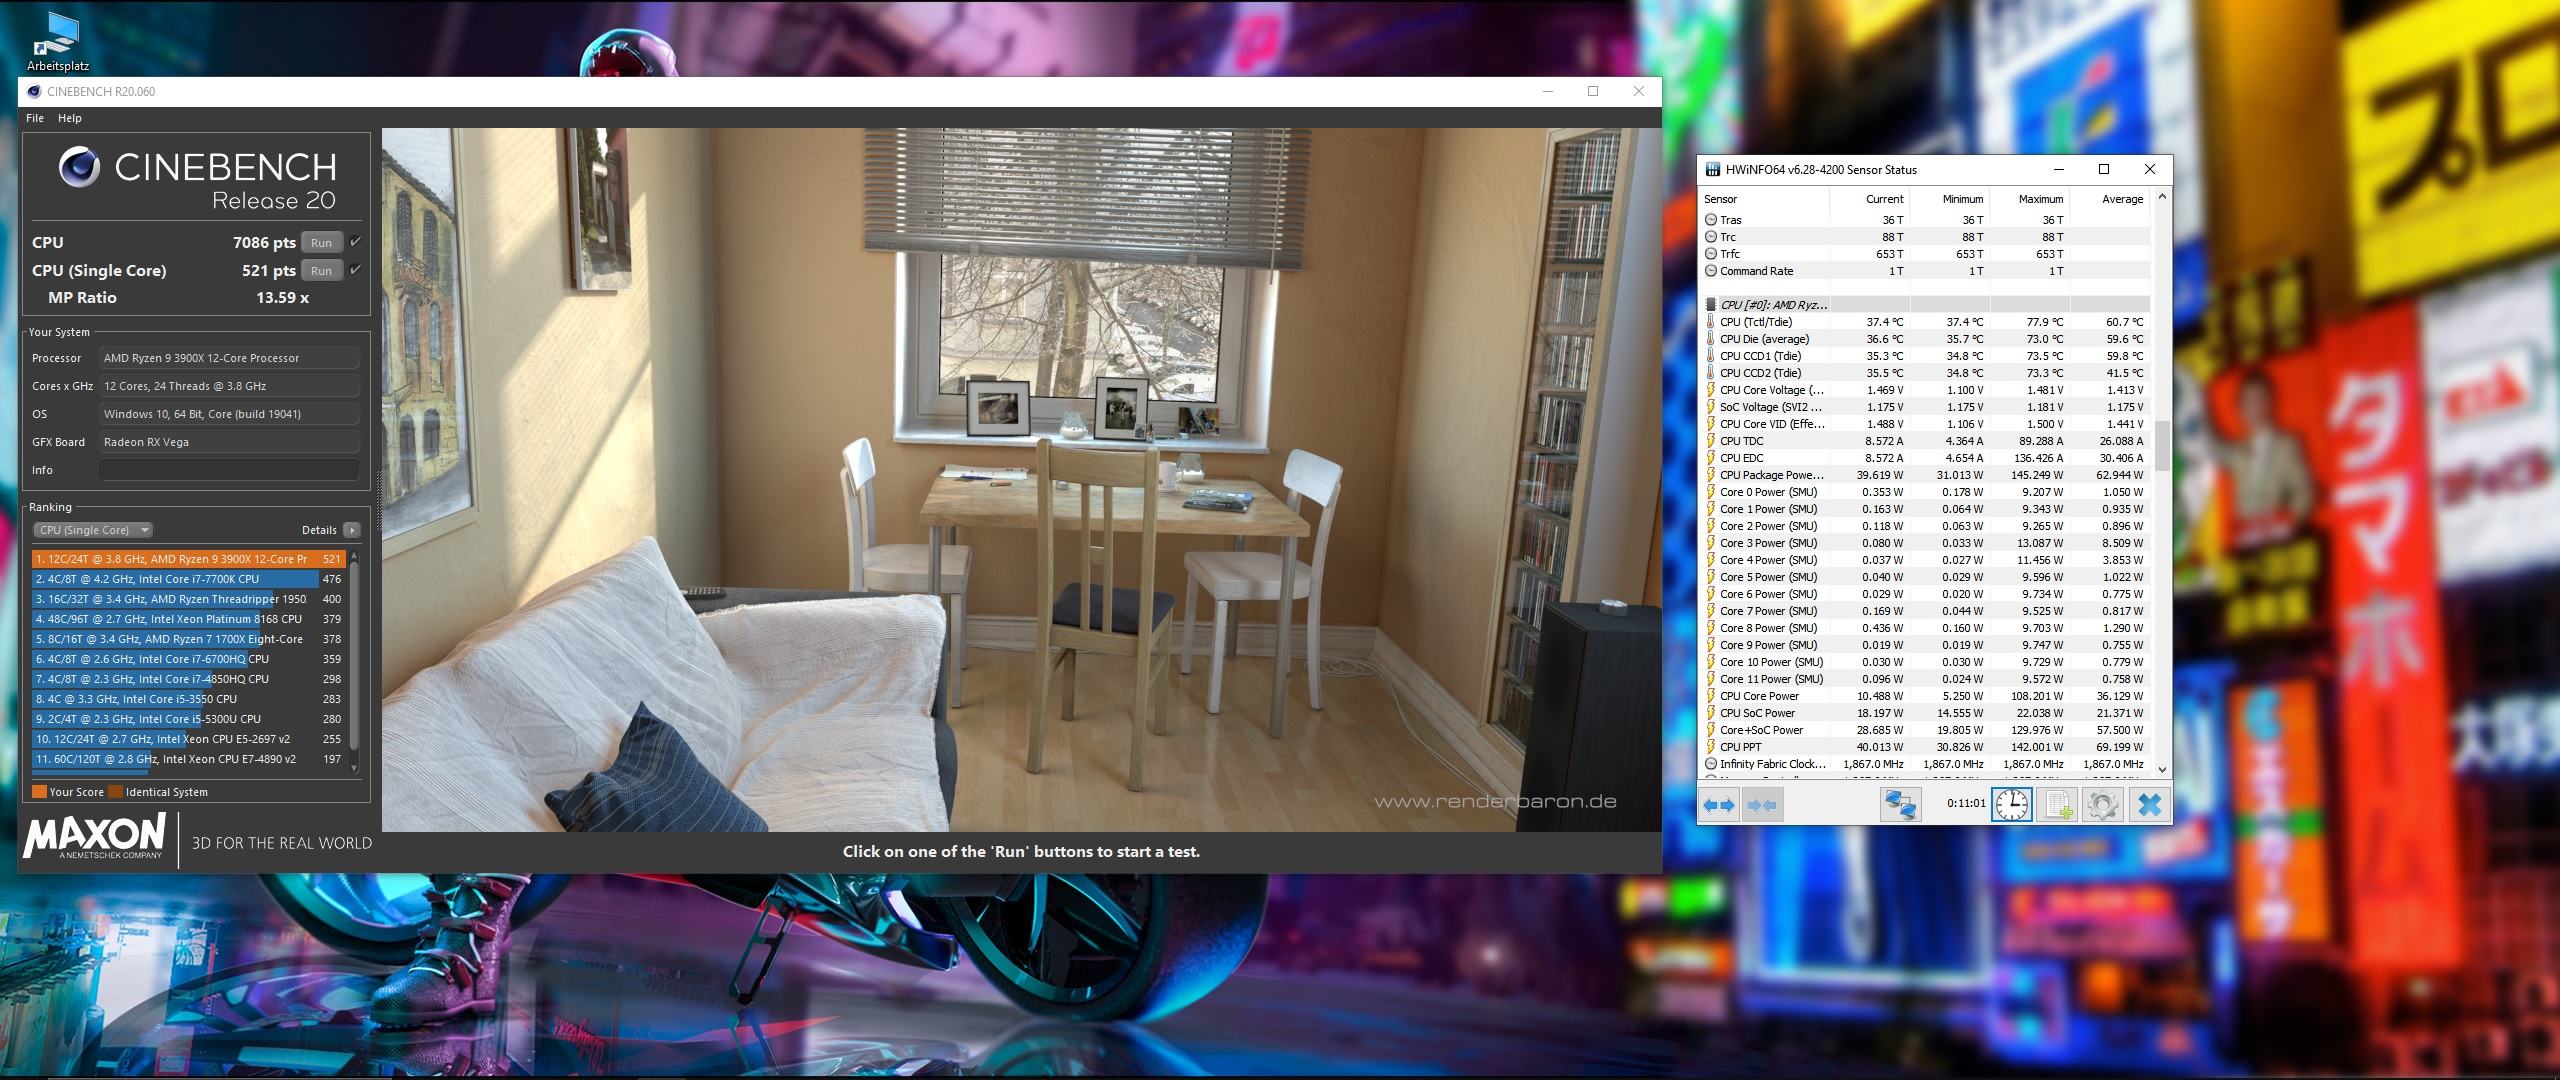Select Xeon E7-4890 v2 ranking row
This screenshot has height=1080, width=2560.
(188, 759)
